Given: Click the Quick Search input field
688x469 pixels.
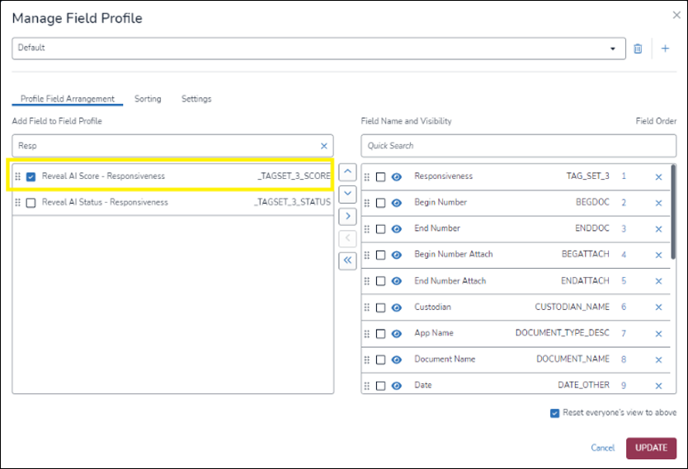Looking at the screenshot, I should tap(518, 145).
